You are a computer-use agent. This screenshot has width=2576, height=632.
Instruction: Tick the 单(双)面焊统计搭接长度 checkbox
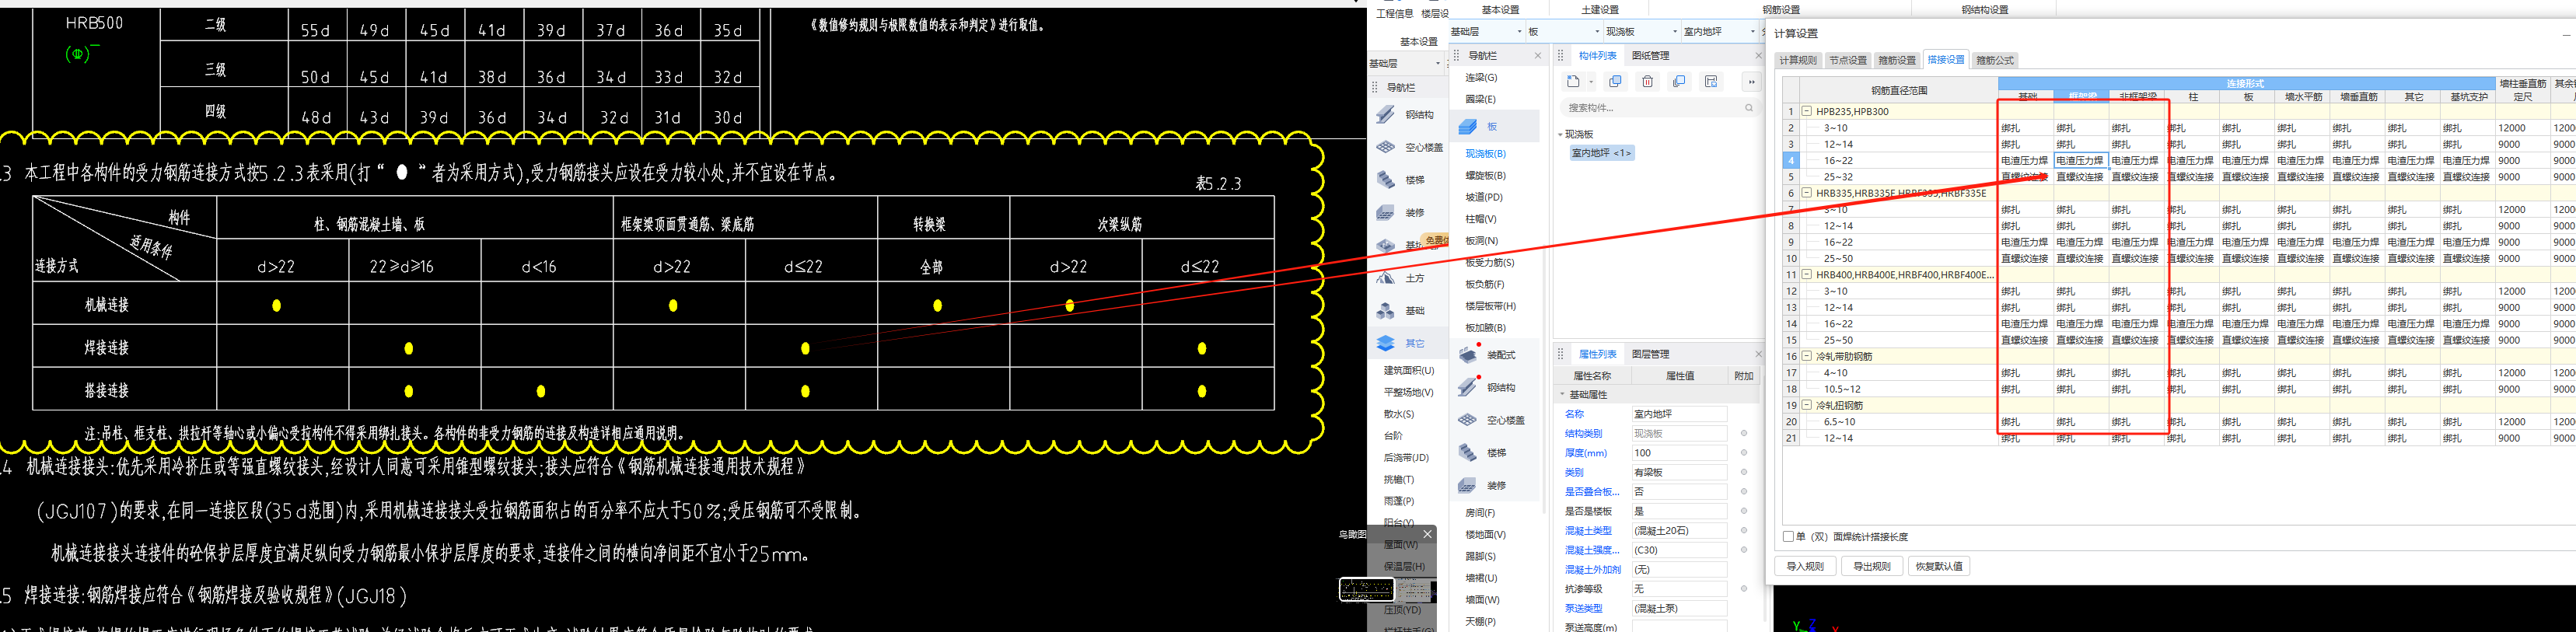pos(1788,537)
